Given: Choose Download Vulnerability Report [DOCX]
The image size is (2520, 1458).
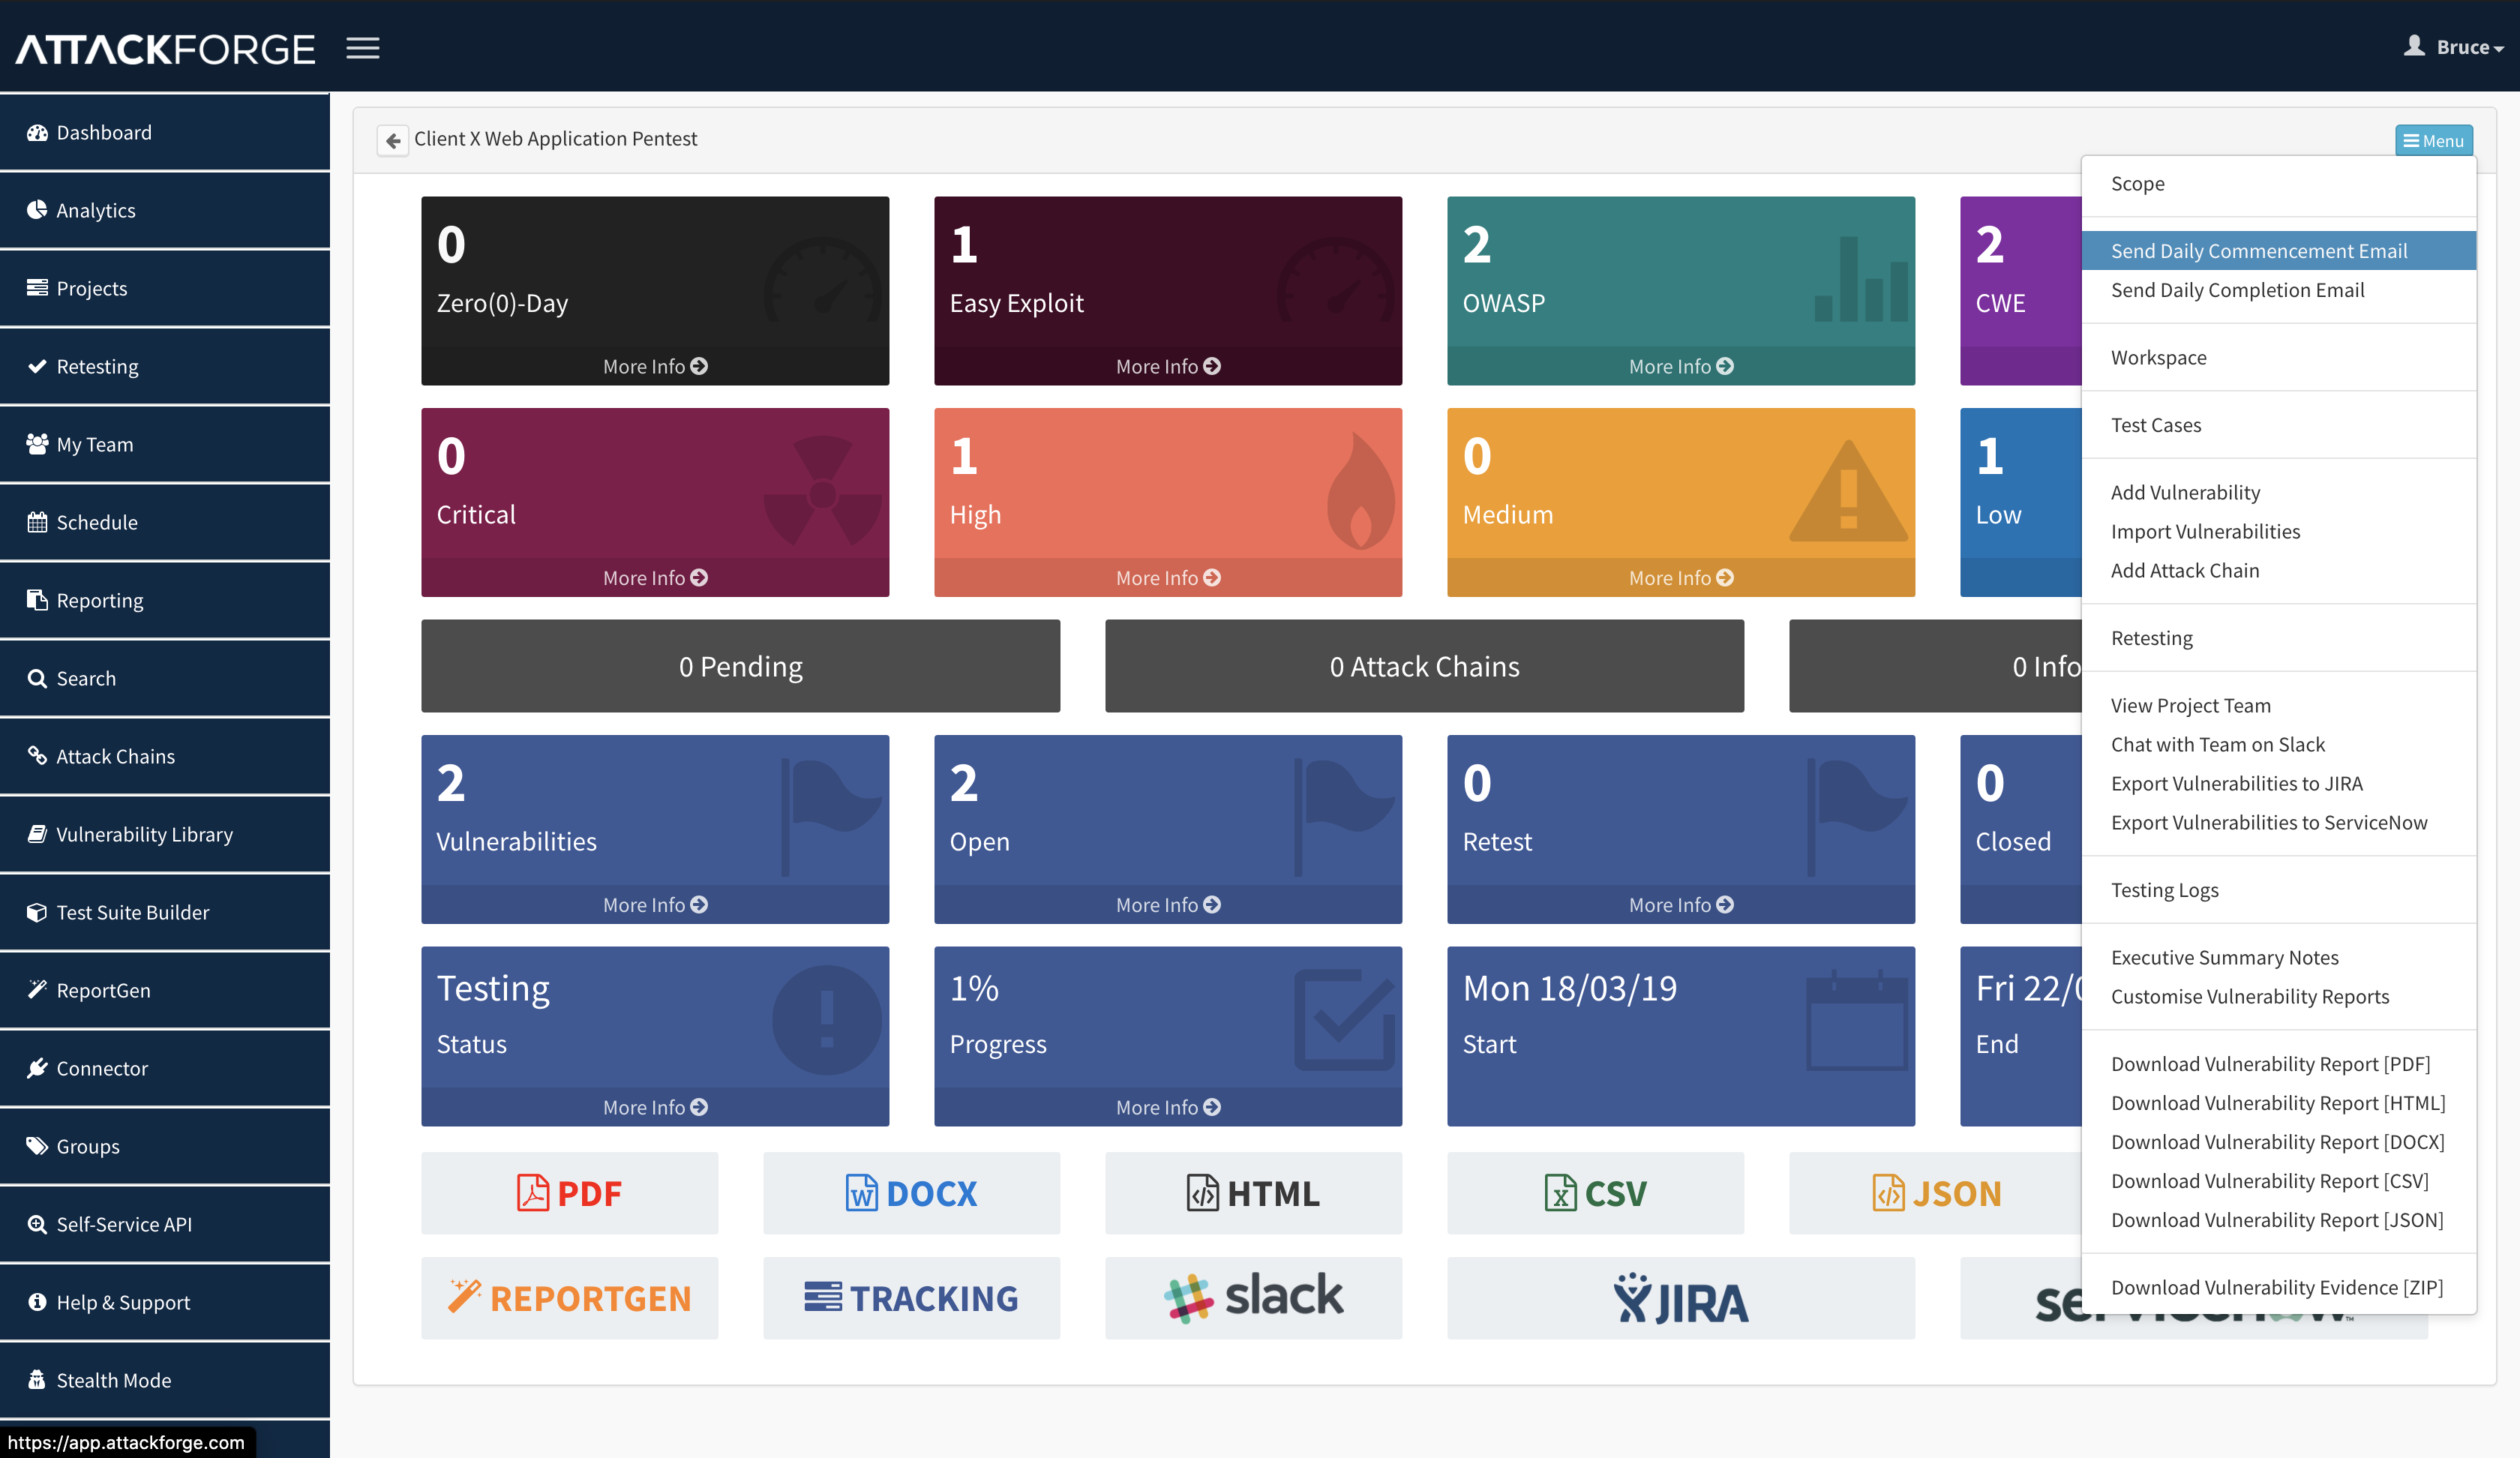Looking at the screenshot, I should coord(2278,1141).
